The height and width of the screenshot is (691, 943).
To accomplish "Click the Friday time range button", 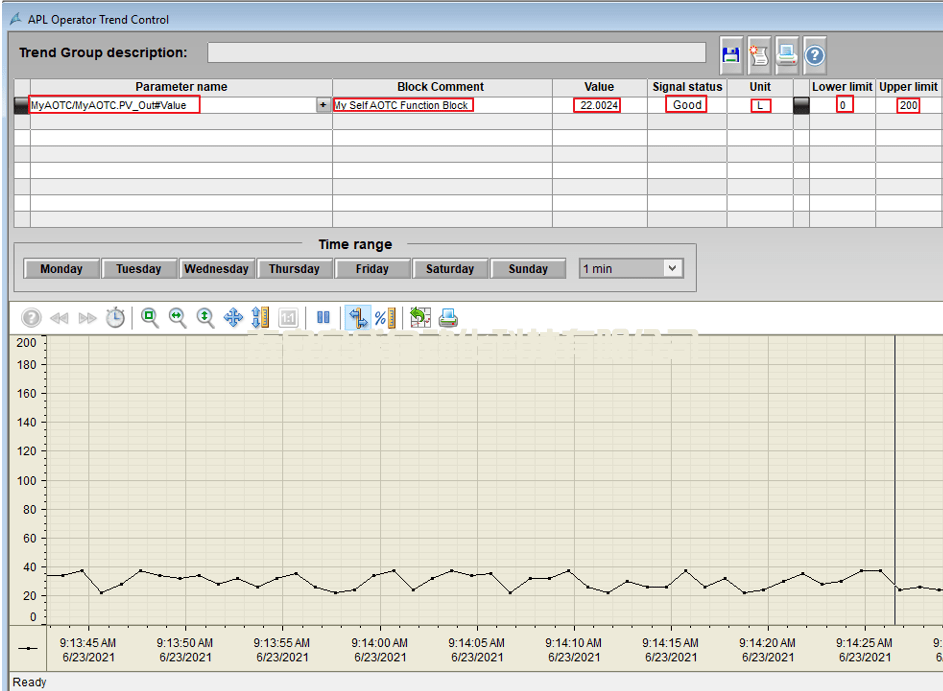I will pyautogui.click(x=372, y=269).
